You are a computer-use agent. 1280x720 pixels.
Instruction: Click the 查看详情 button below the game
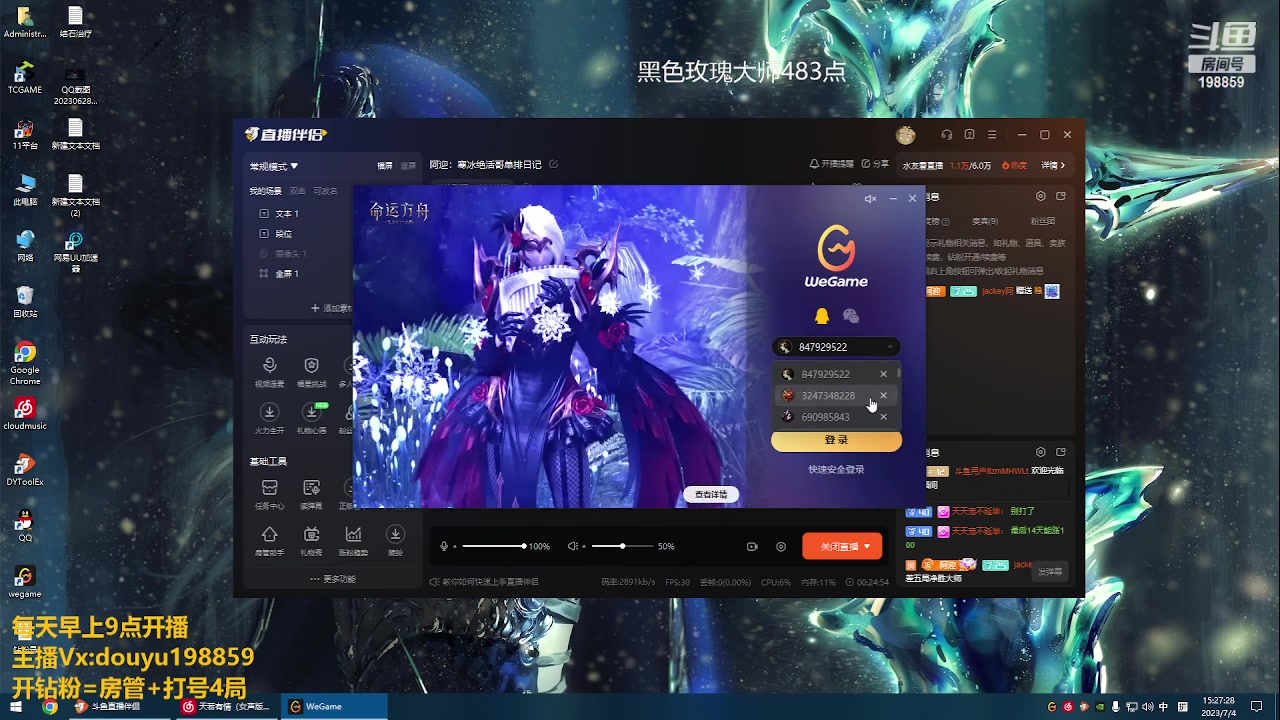click(710, 494)
